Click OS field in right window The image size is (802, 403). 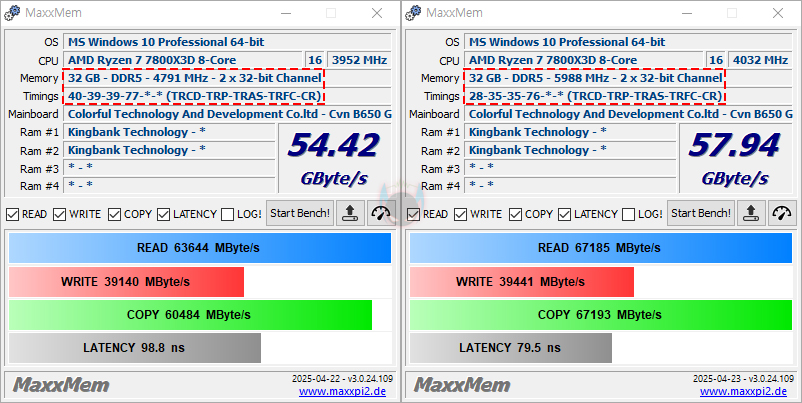628,42
